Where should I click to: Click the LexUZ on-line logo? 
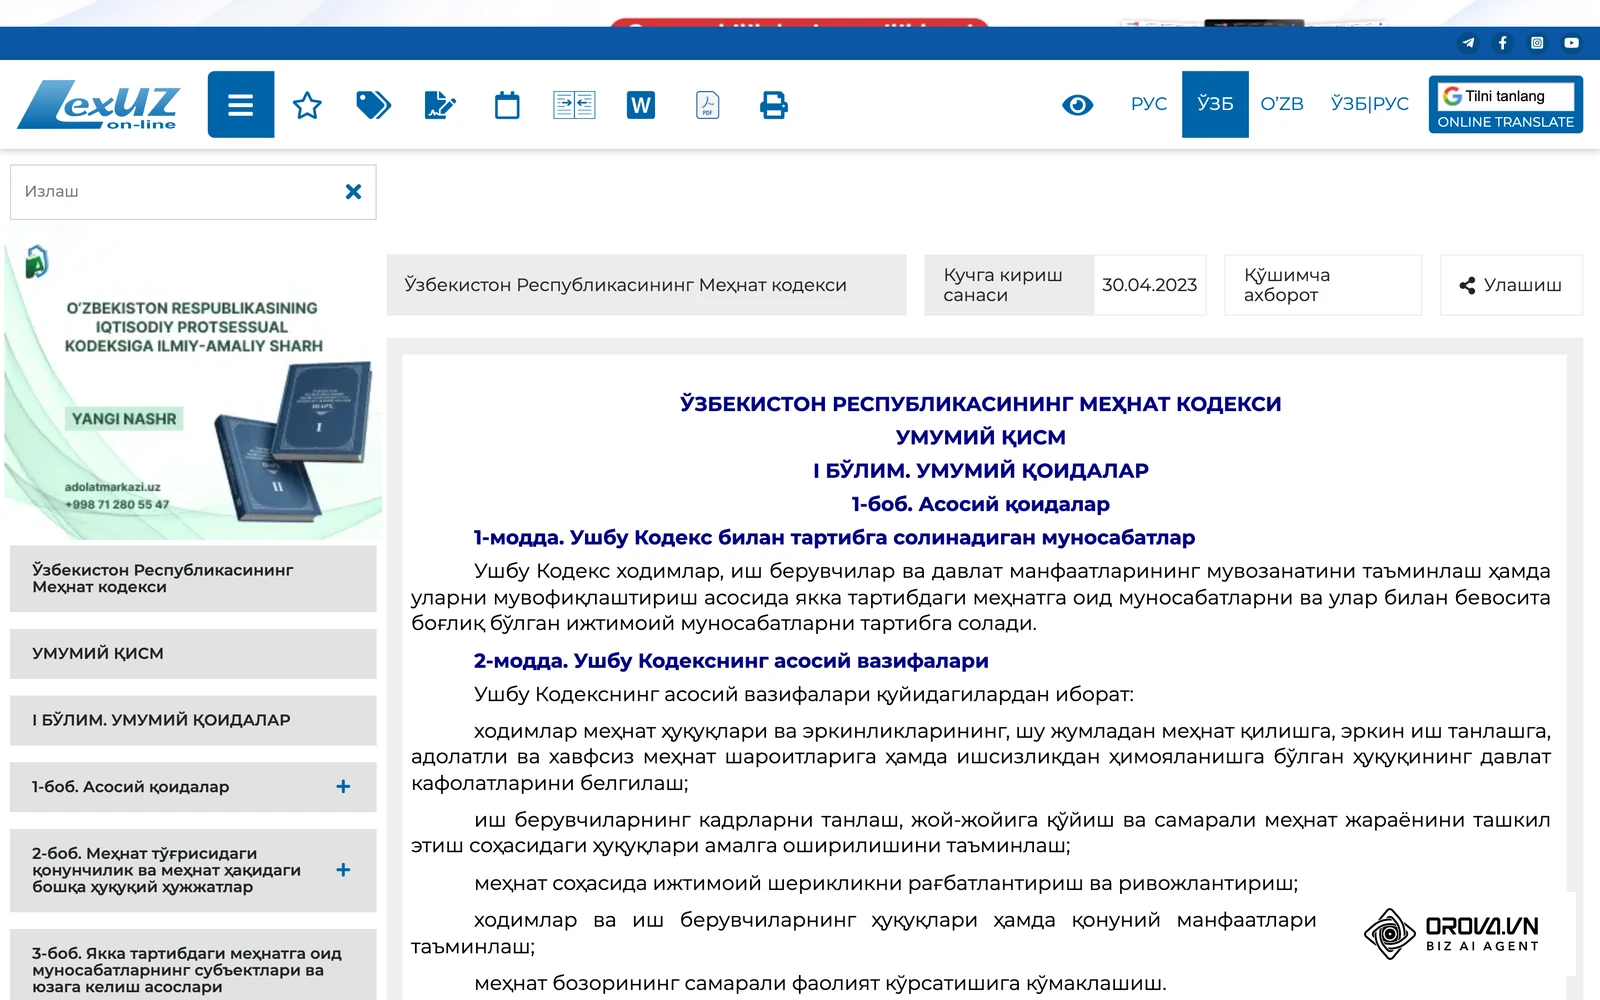point(99,105)
